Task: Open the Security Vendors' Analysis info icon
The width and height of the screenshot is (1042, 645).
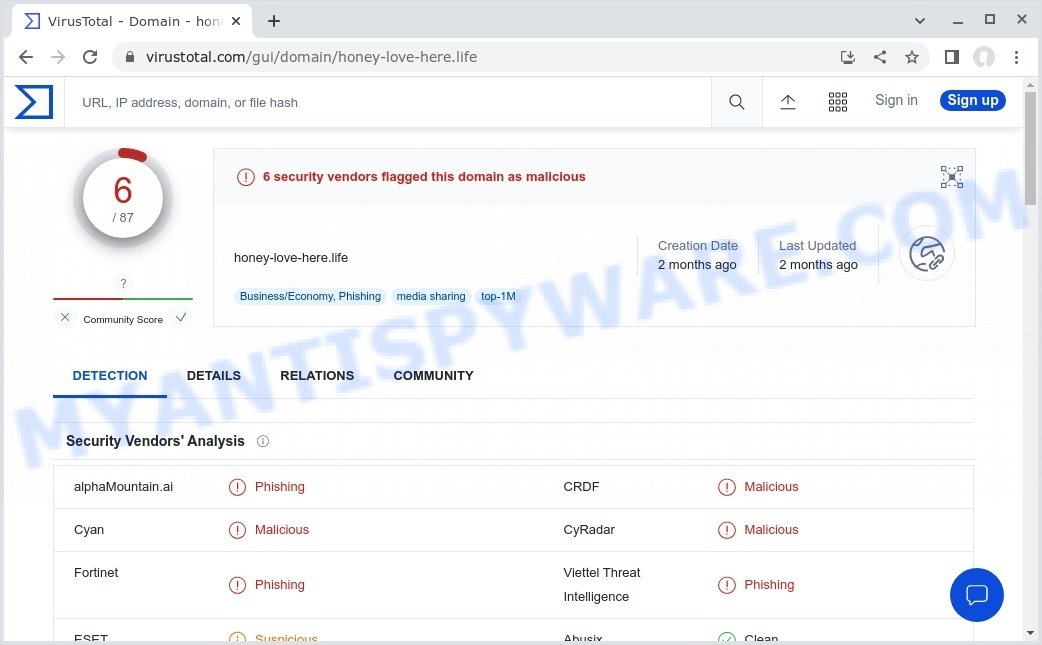Action: [262, 441]
